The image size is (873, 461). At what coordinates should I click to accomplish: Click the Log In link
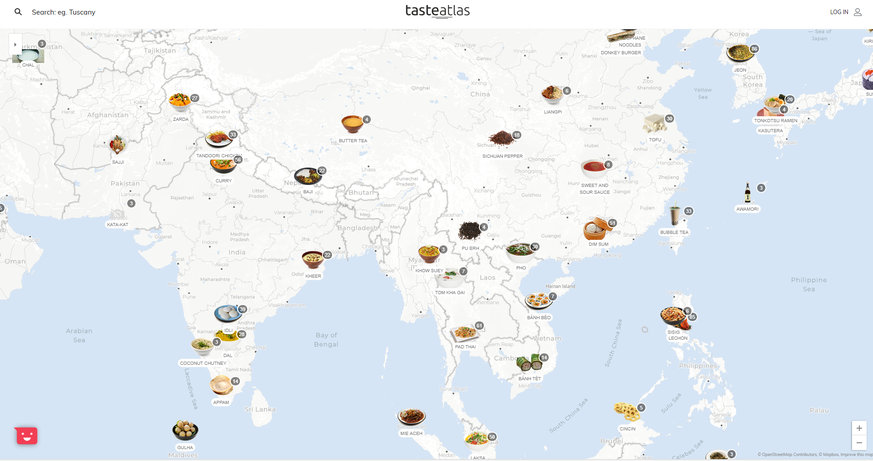tap(839, 12)
